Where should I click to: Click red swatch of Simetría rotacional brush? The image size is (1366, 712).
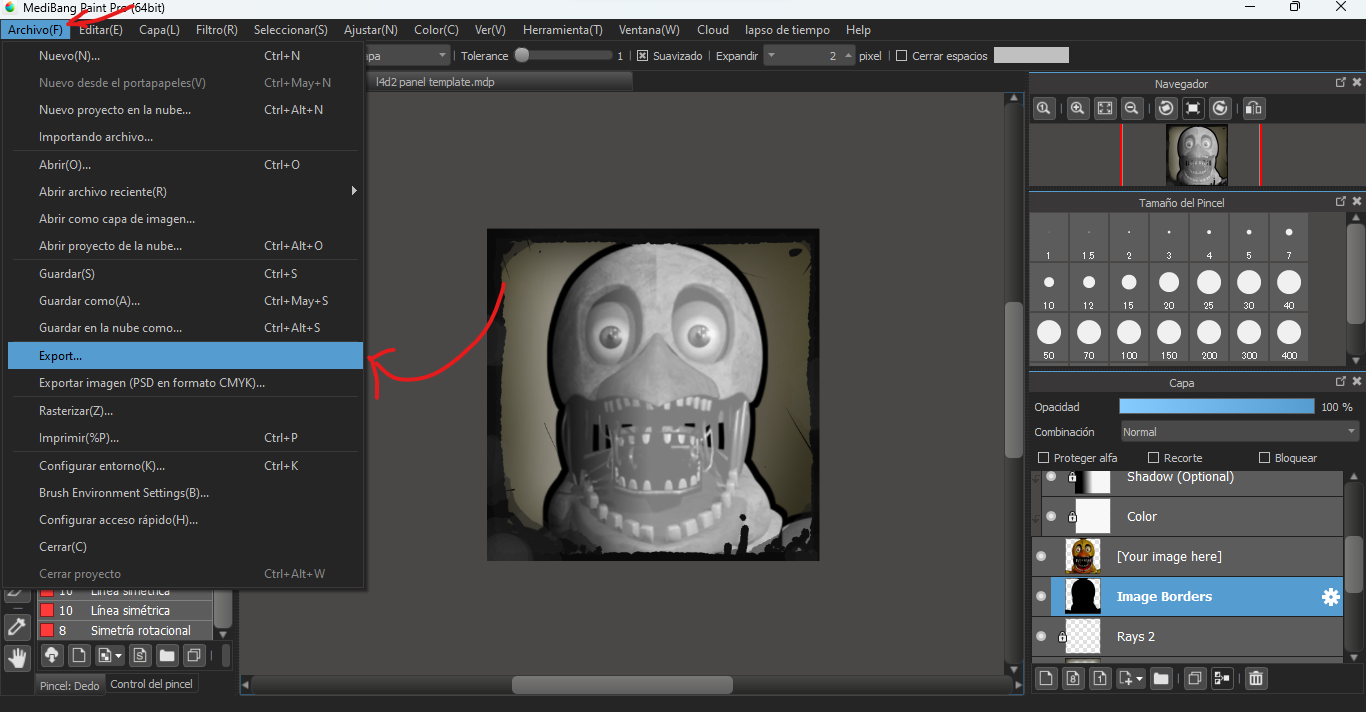click(46, 631)
